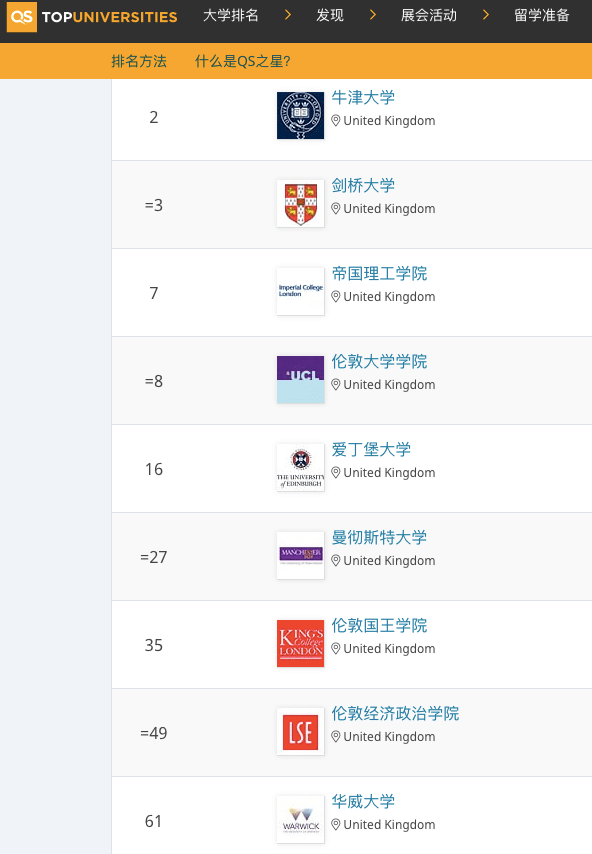Click the Warwick University logo
The width and height of the screenshot is (592, 854).
click(301, 820)
